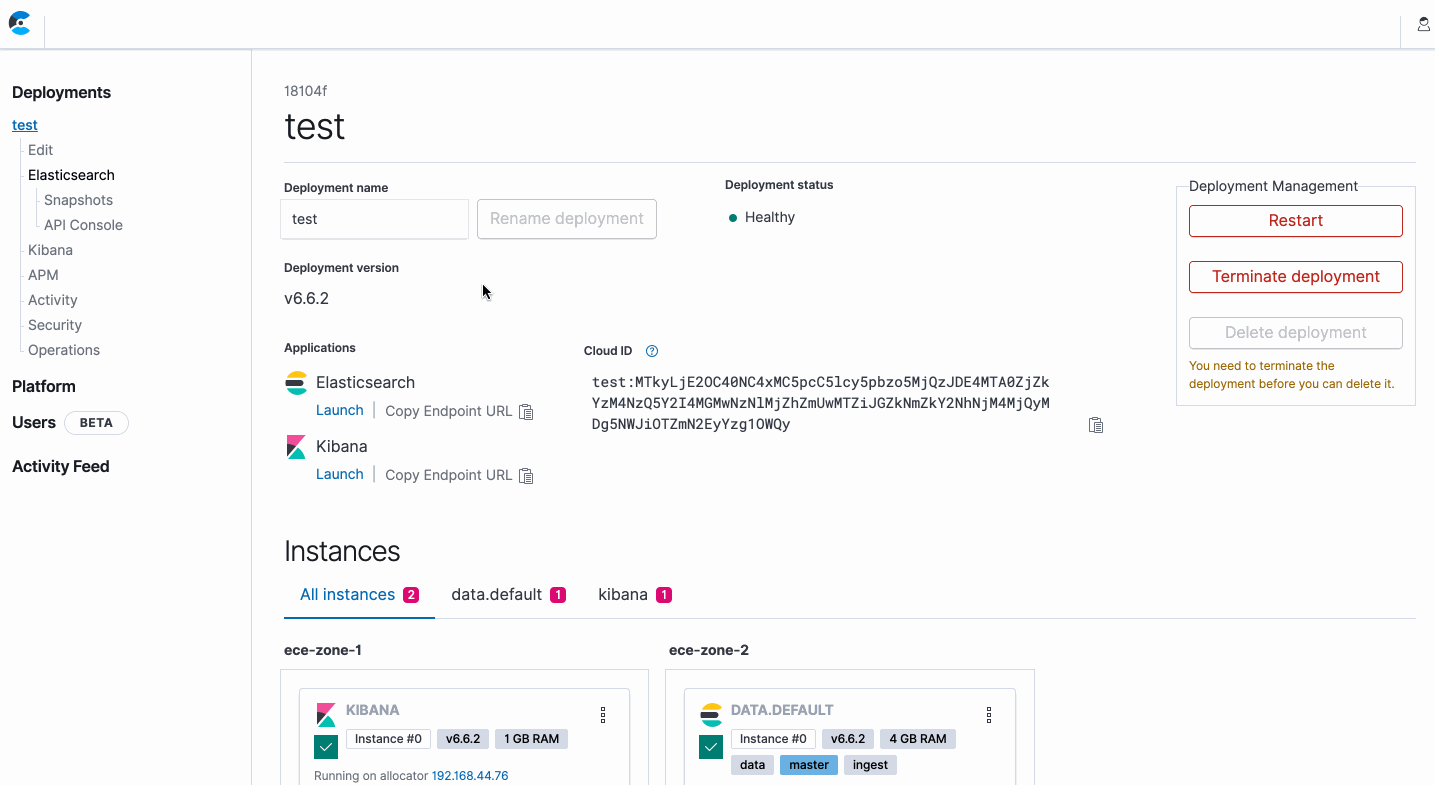
Task: Click the Cloud ID string text
Action: point(820,403)
